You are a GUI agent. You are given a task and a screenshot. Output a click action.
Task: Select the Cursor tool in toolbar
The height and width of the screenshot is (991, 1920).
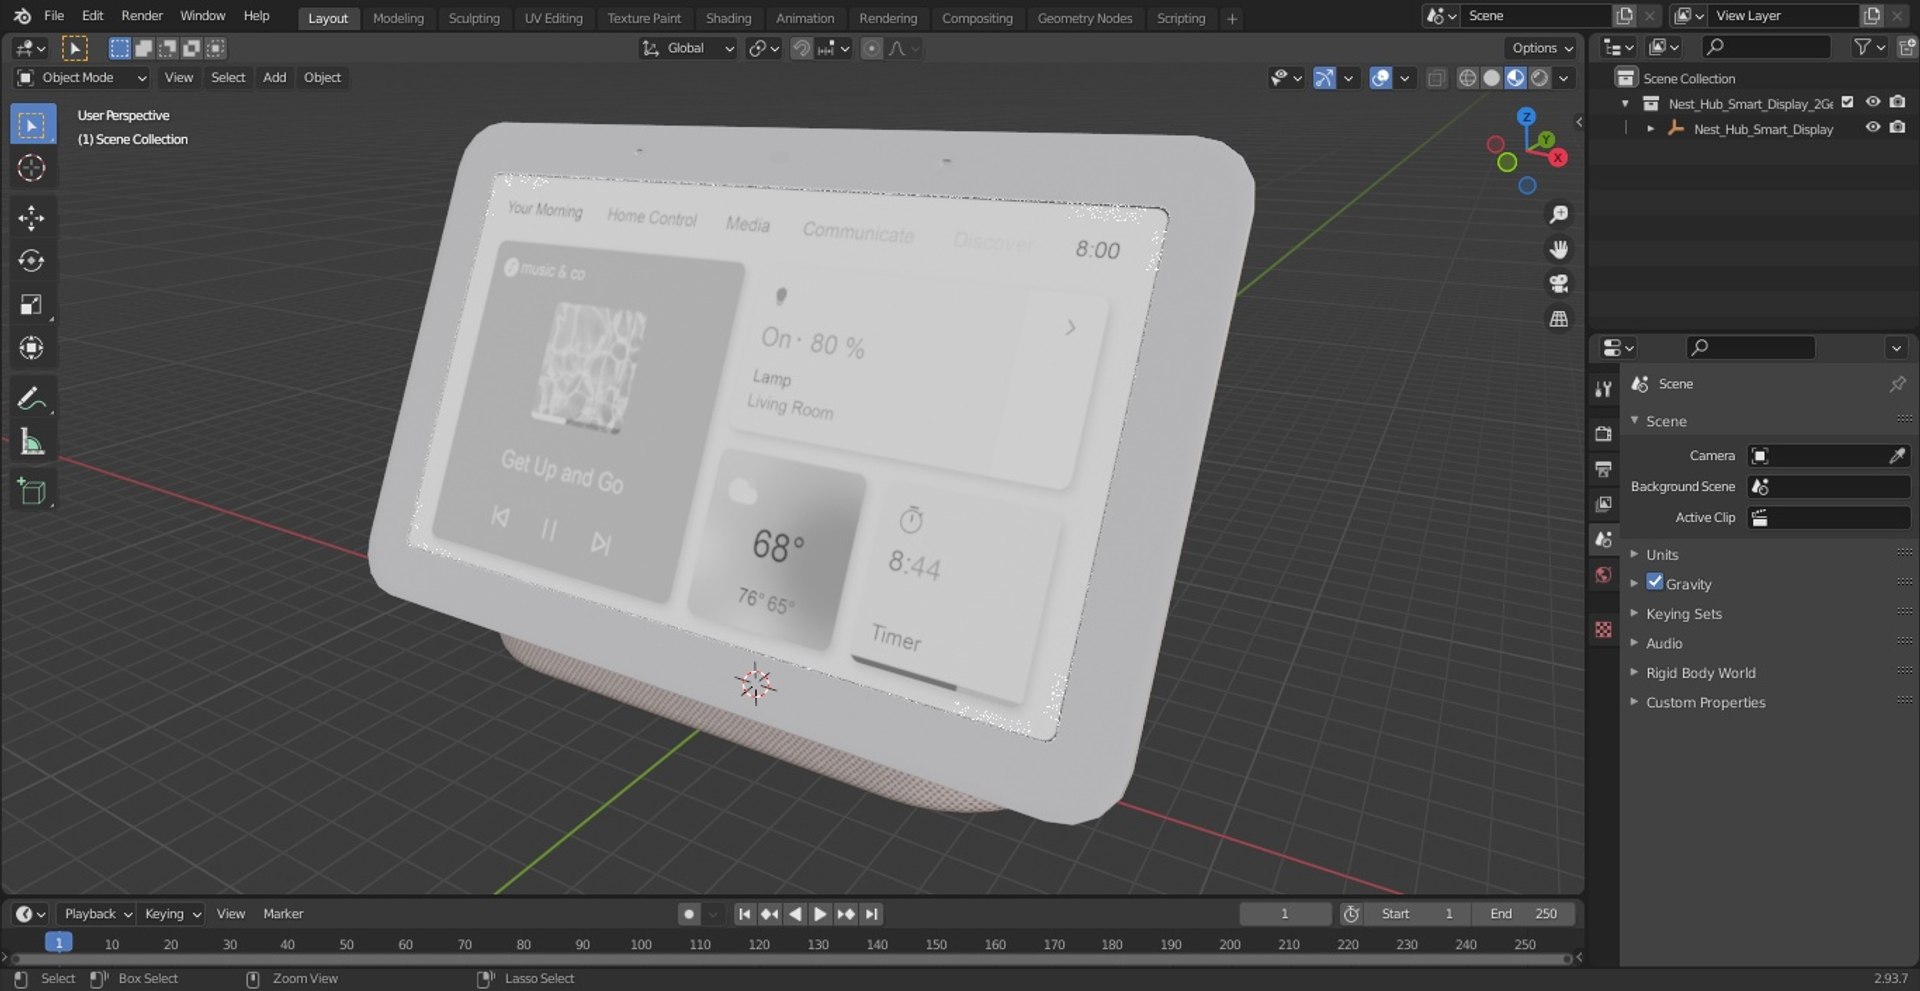(32, 168)
